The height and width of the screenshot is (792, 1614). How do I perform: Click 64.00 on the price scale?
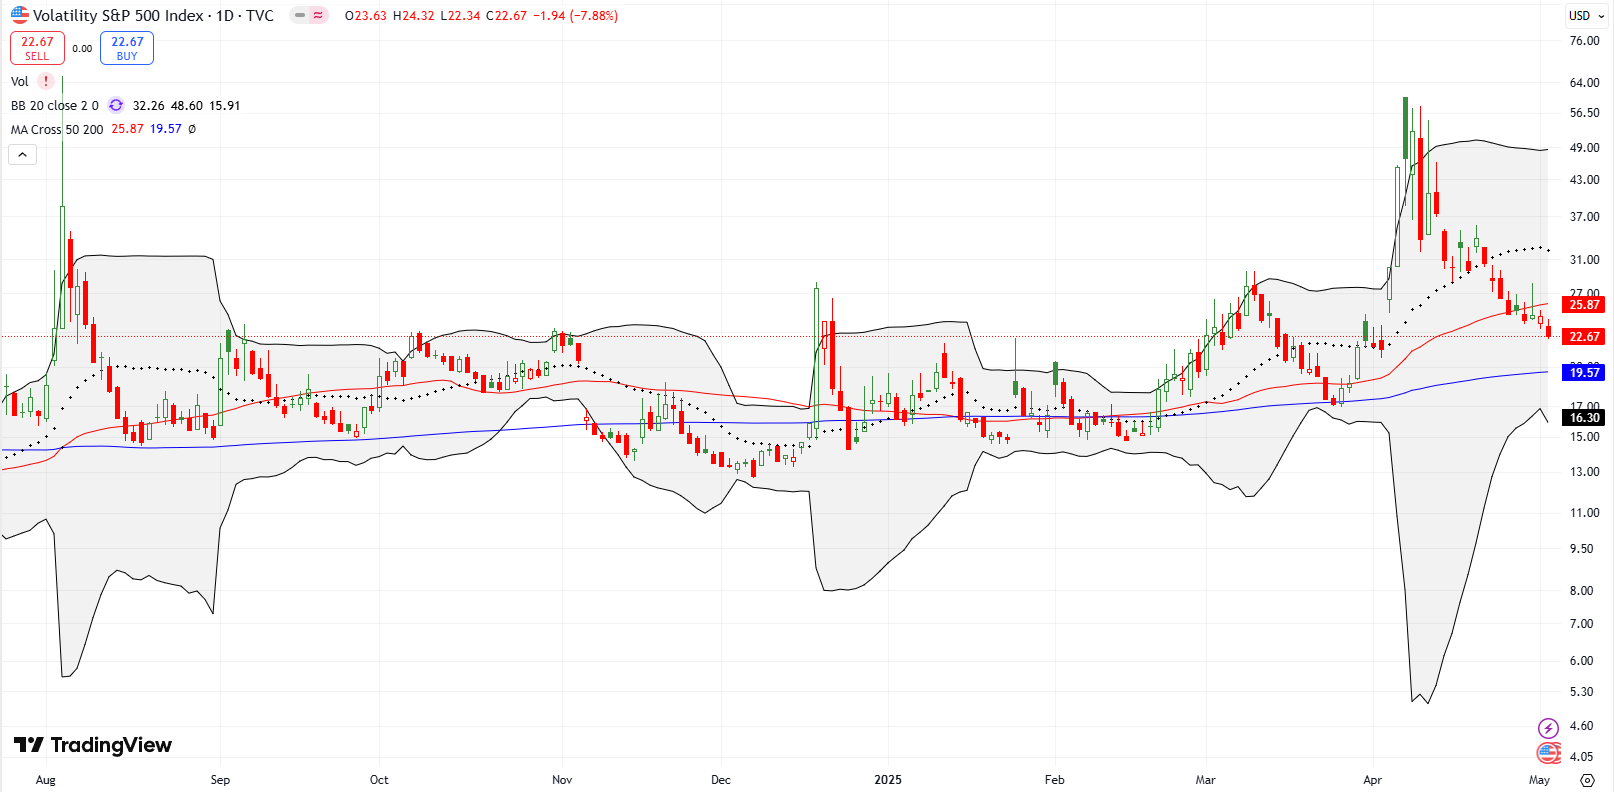pos(1584,83)
